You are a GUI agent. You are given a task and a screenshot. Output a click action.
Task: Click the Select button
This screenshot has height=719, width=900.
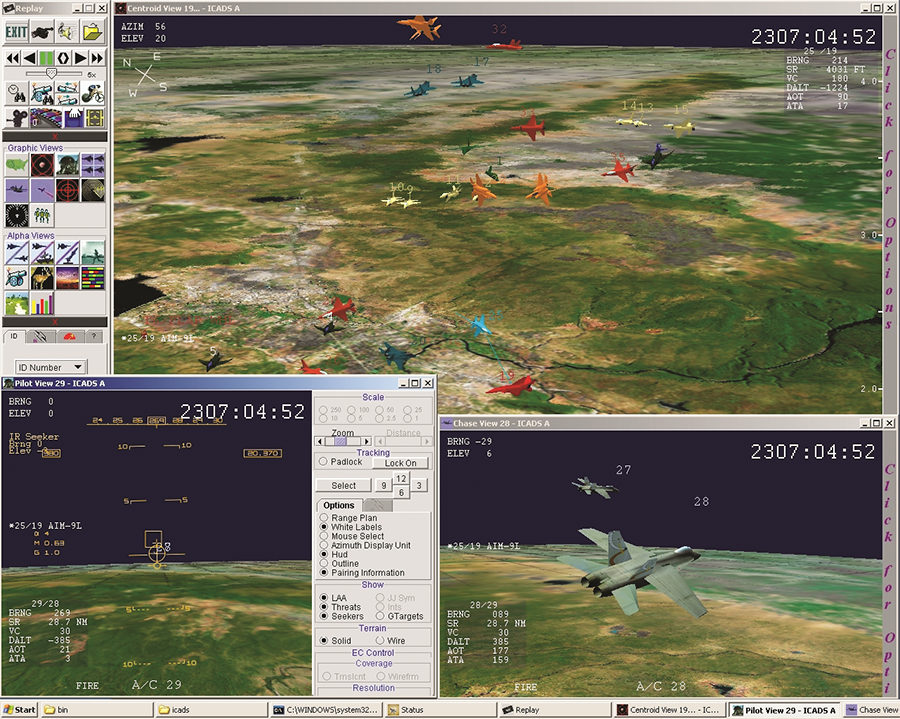[343, 486]
